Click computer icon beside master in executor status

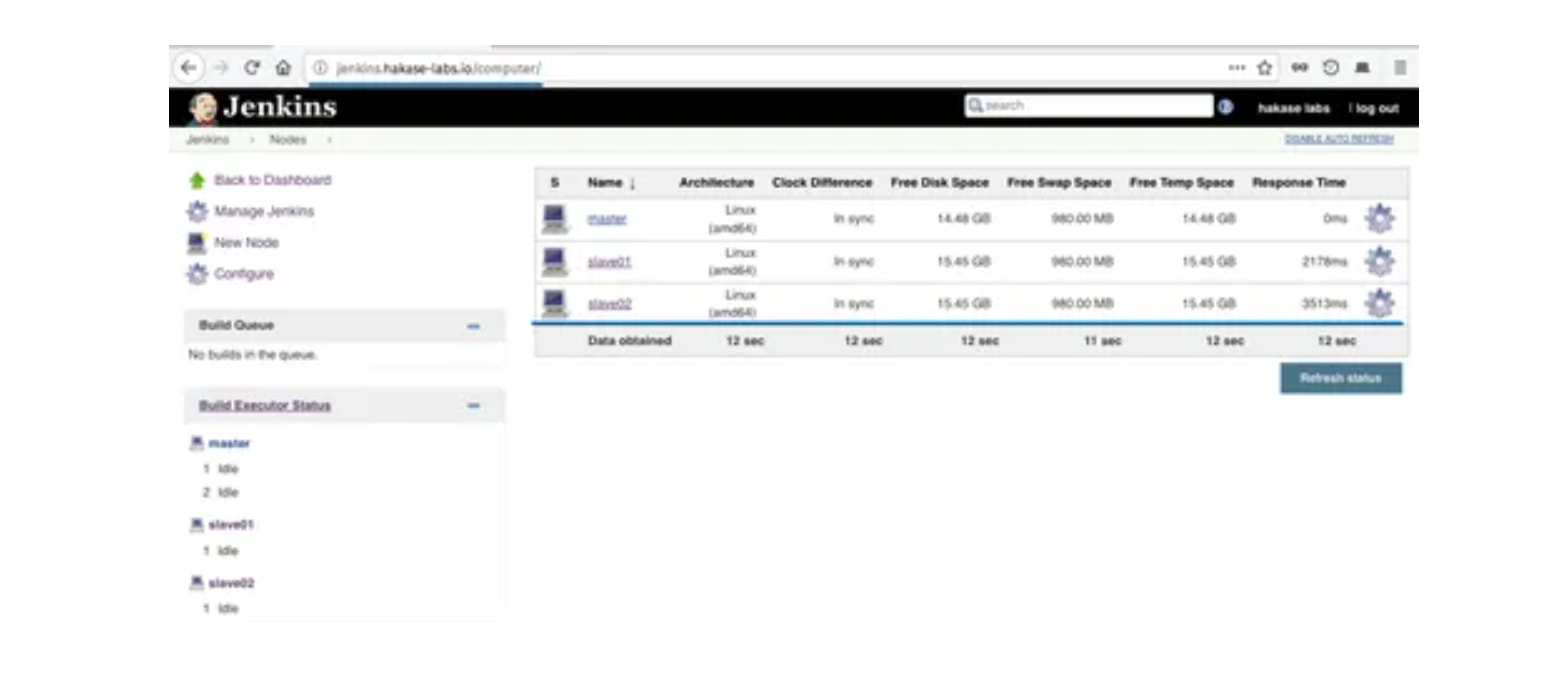coord(197,443)
